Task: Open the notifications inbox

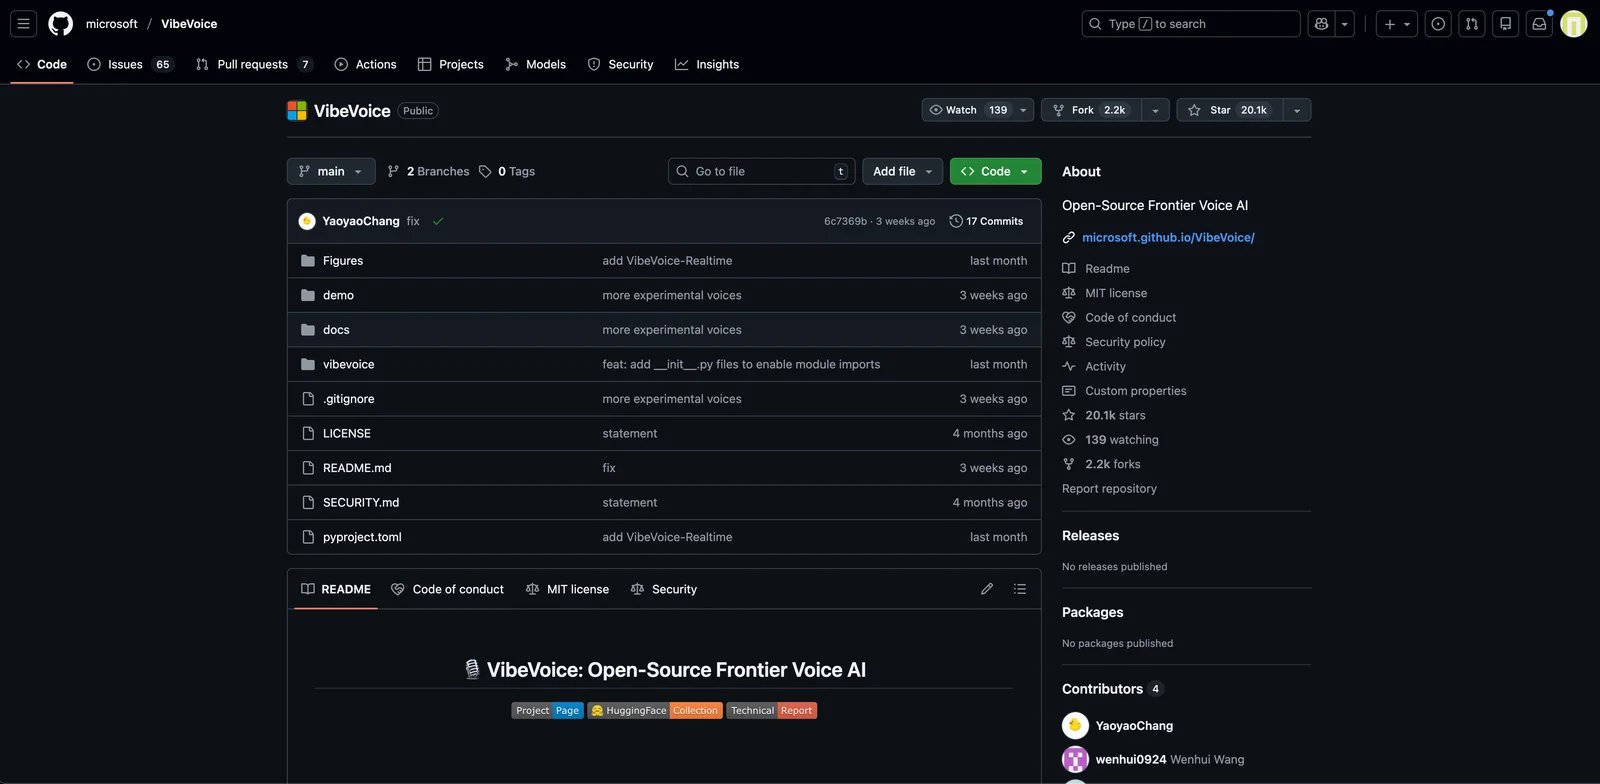Action: click(x=1540, y=24)
